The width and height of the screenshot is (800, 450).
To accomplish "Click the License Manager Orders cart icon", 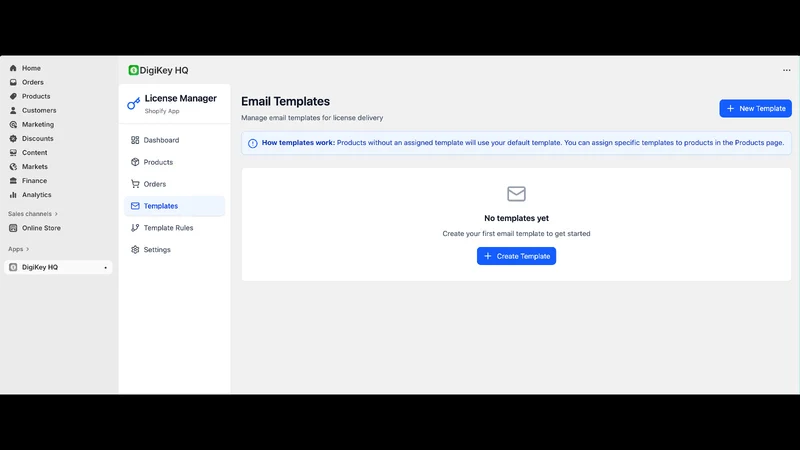I will 135,184.
